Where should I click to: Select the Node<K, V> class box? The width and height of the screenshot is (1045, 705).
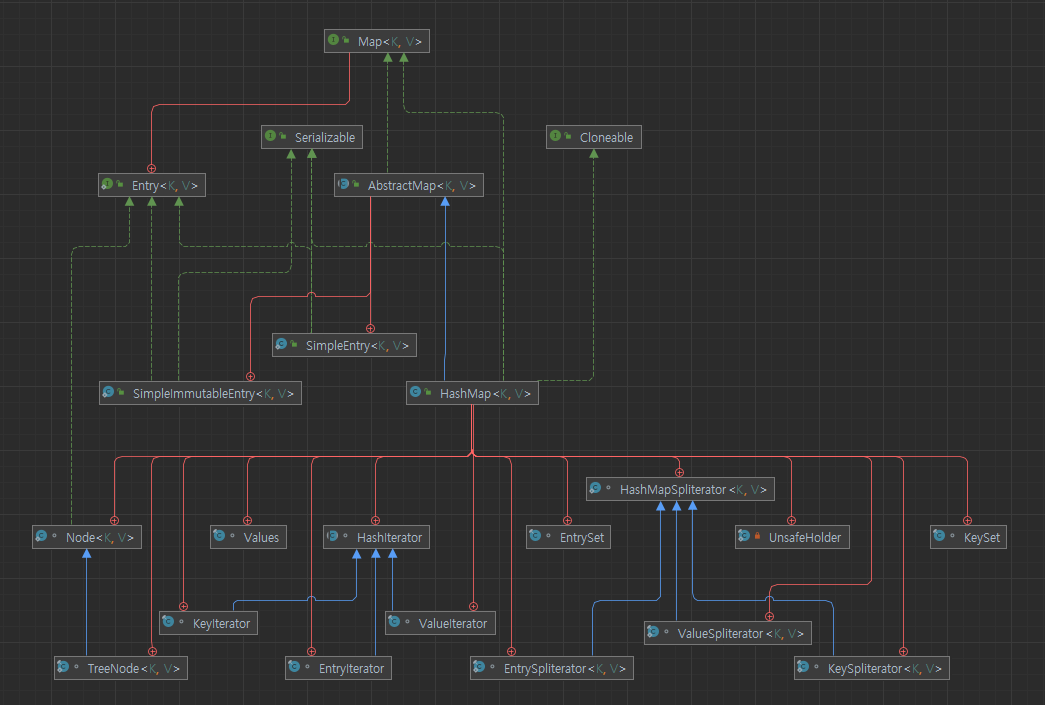(87, 537)
